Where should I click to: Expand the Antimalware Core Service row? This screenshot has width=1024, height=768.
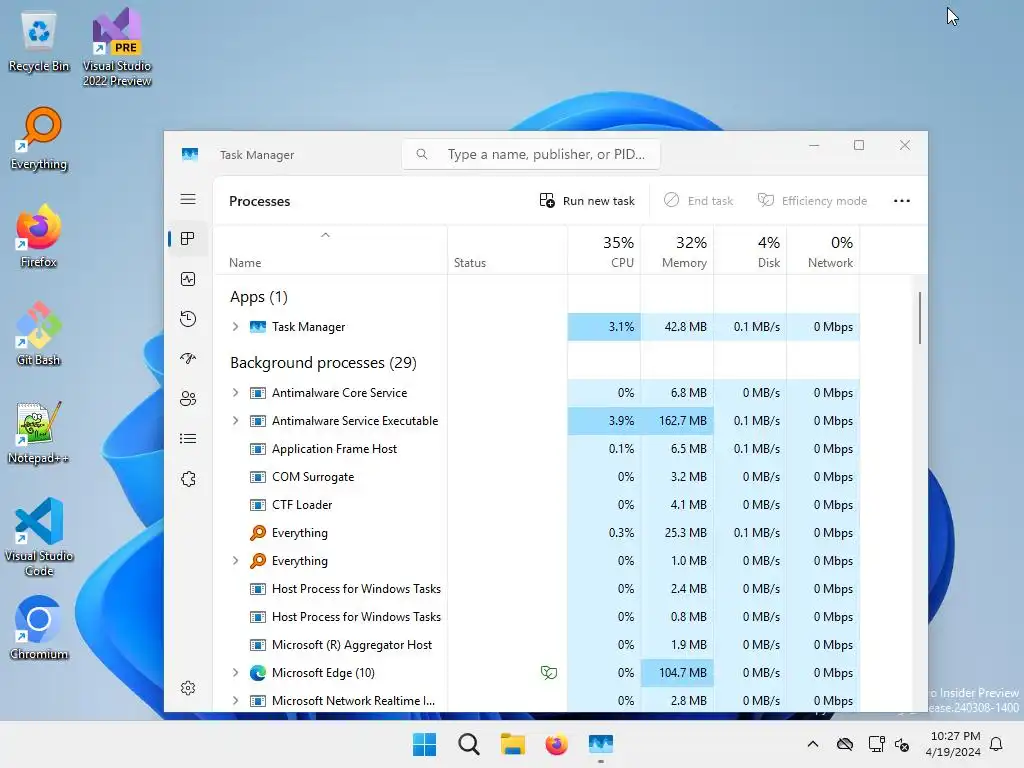pos(235,392)
